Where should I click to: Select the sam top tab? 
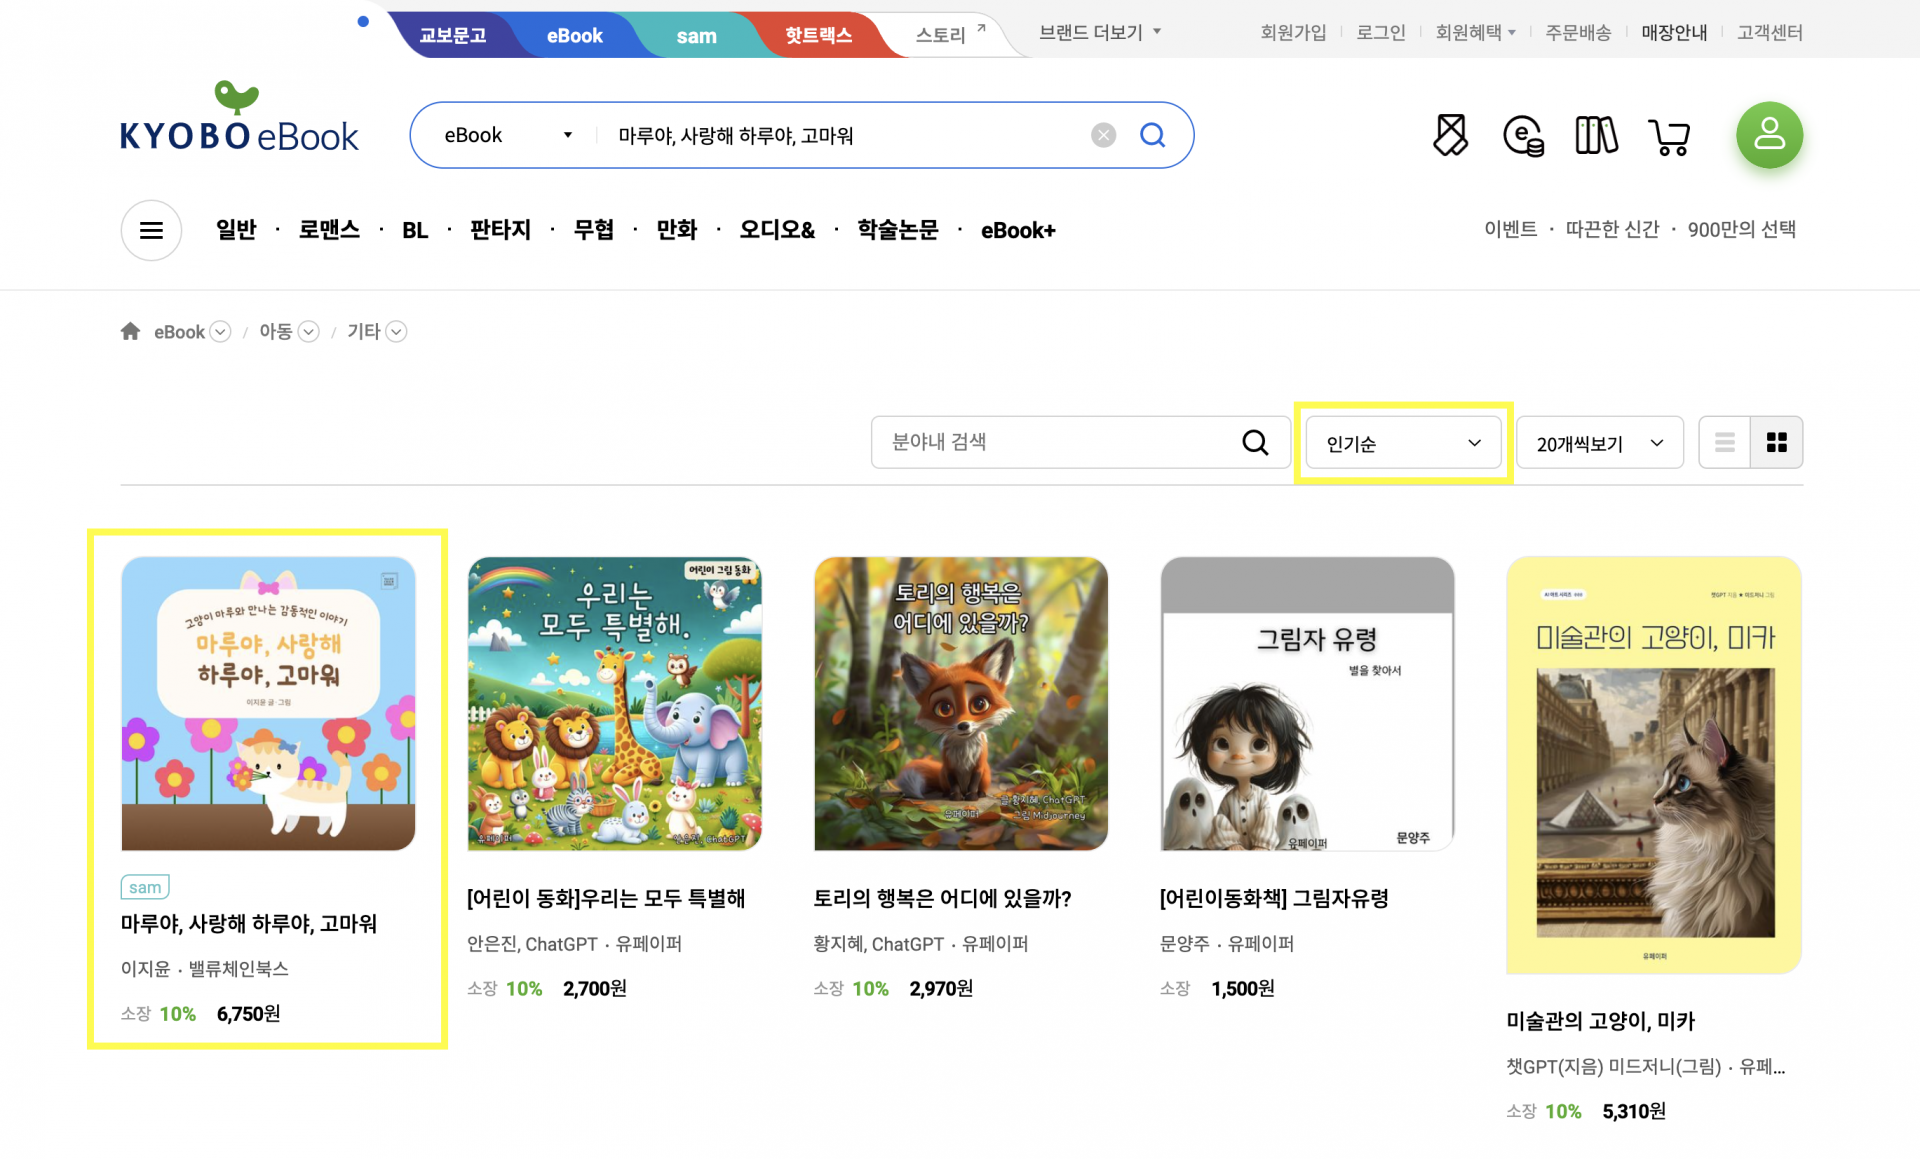tap(696, 36)
